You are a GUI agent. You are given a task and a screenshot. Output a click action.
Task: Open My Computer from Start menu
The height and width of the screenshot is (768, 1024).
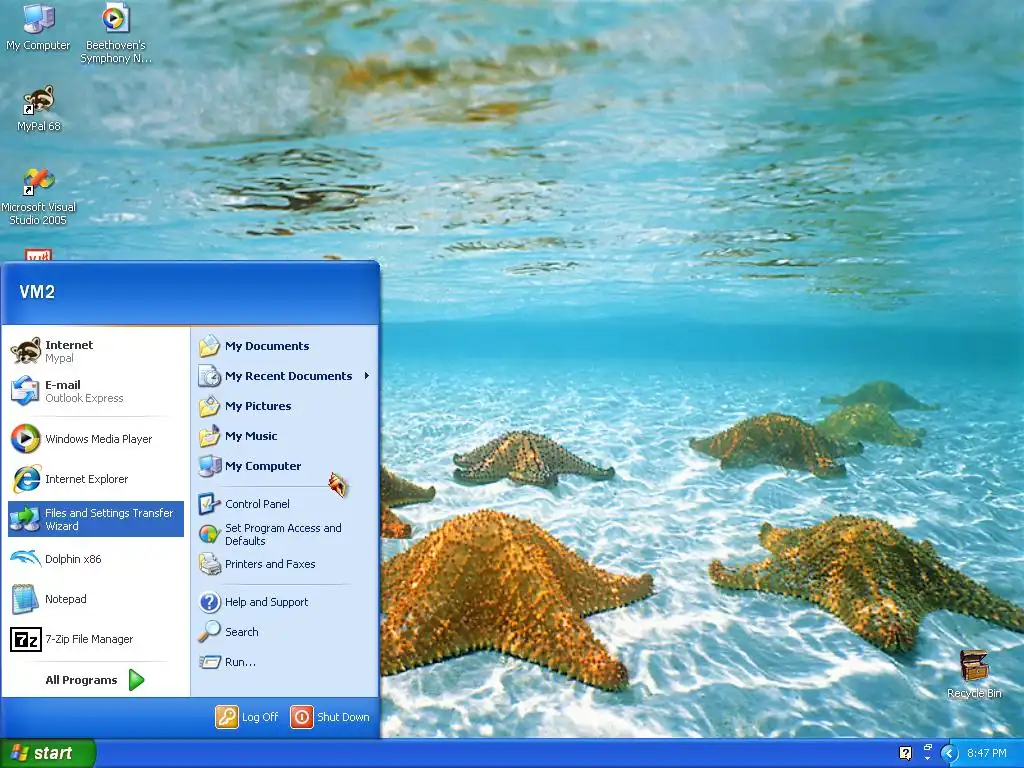[x=284, y=466]
